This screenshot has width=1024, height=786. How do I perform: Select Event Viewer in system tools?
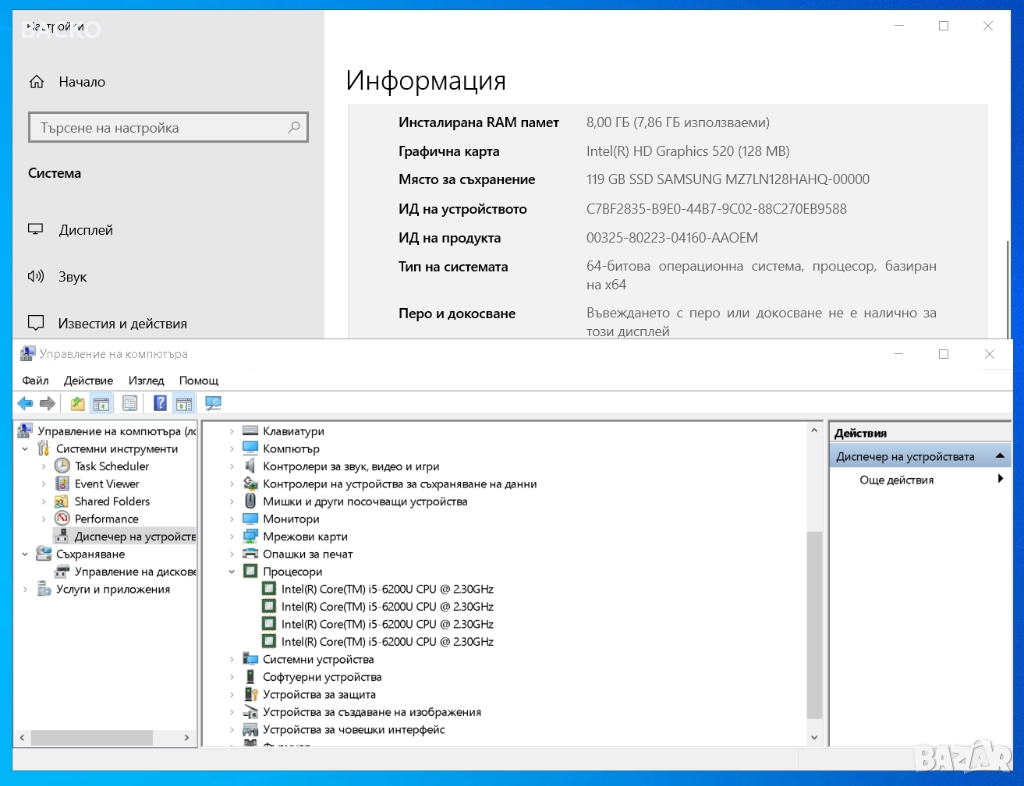(x=106, y=484)
